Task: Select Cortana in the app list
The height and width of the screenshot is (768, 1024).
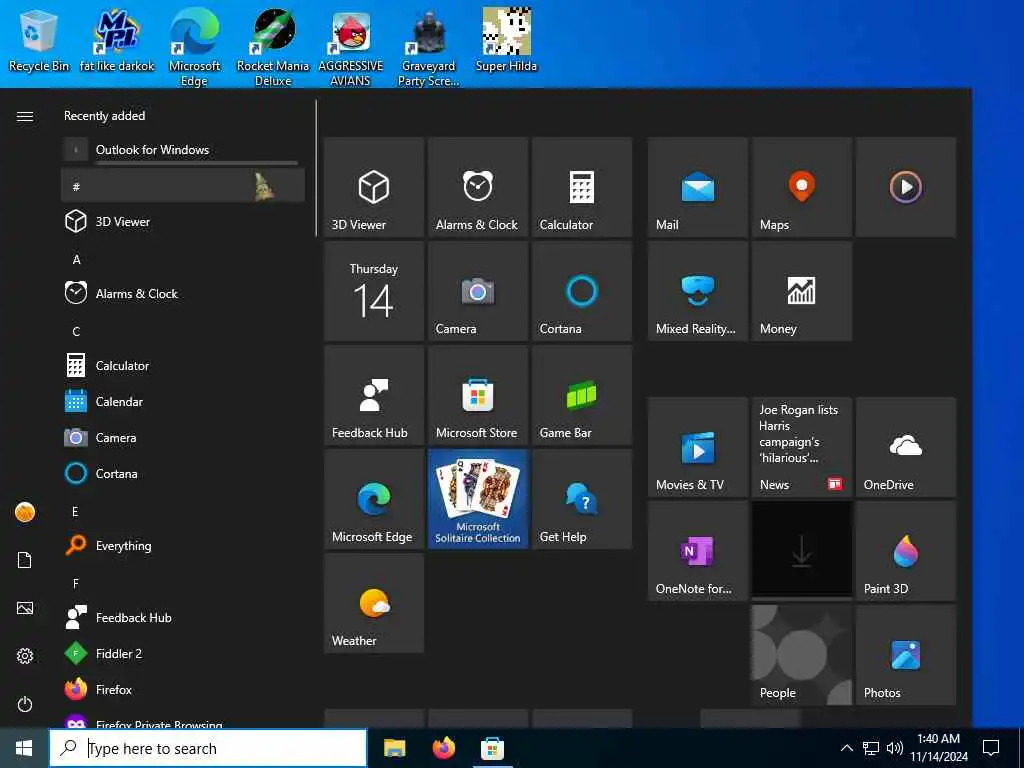Action: [x=183, y=473]
